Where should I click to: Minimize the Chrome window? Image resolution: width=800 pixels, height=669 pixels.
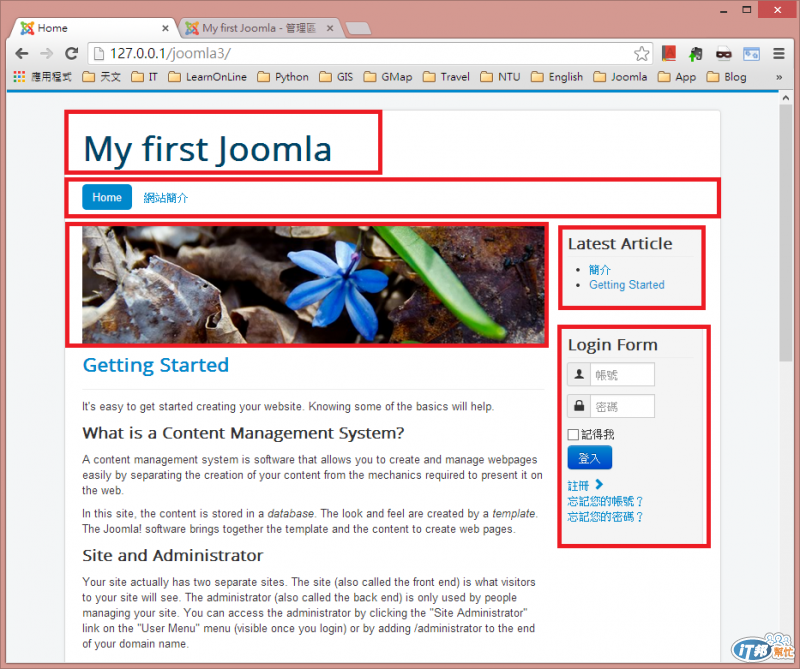point(723,11)
